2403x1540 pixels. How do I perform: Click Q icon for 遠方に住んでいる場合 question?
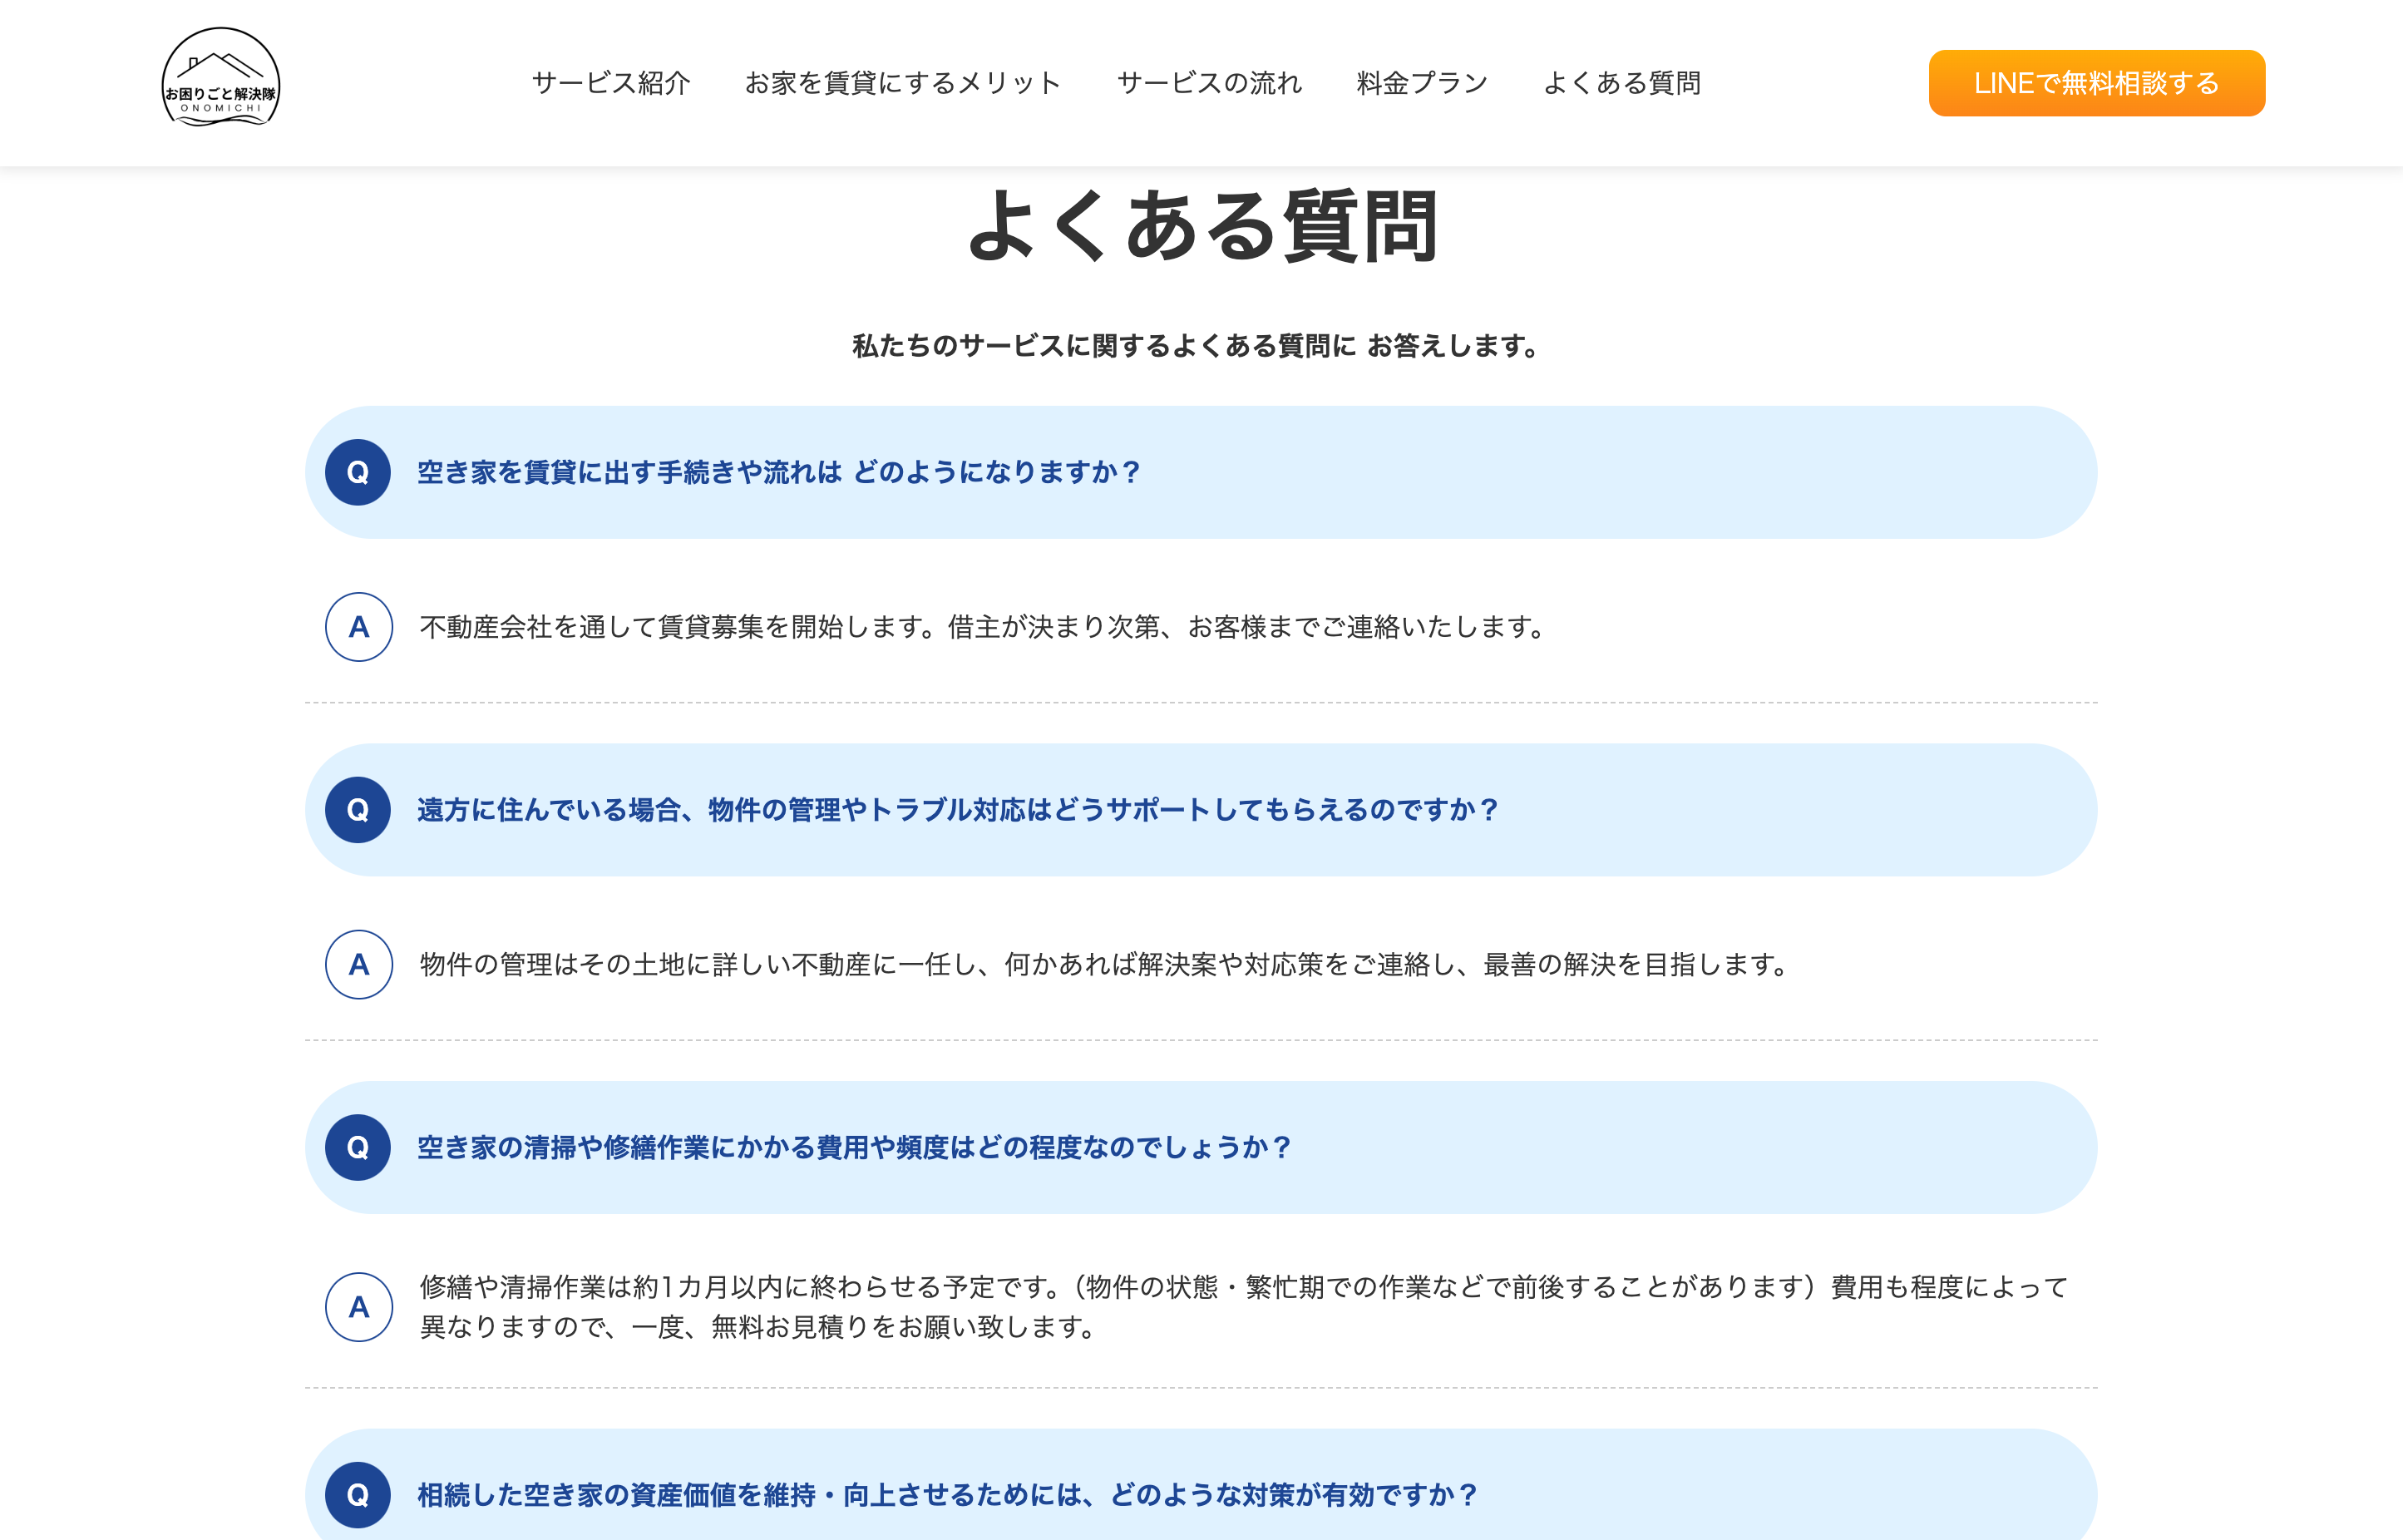(358, 810)
